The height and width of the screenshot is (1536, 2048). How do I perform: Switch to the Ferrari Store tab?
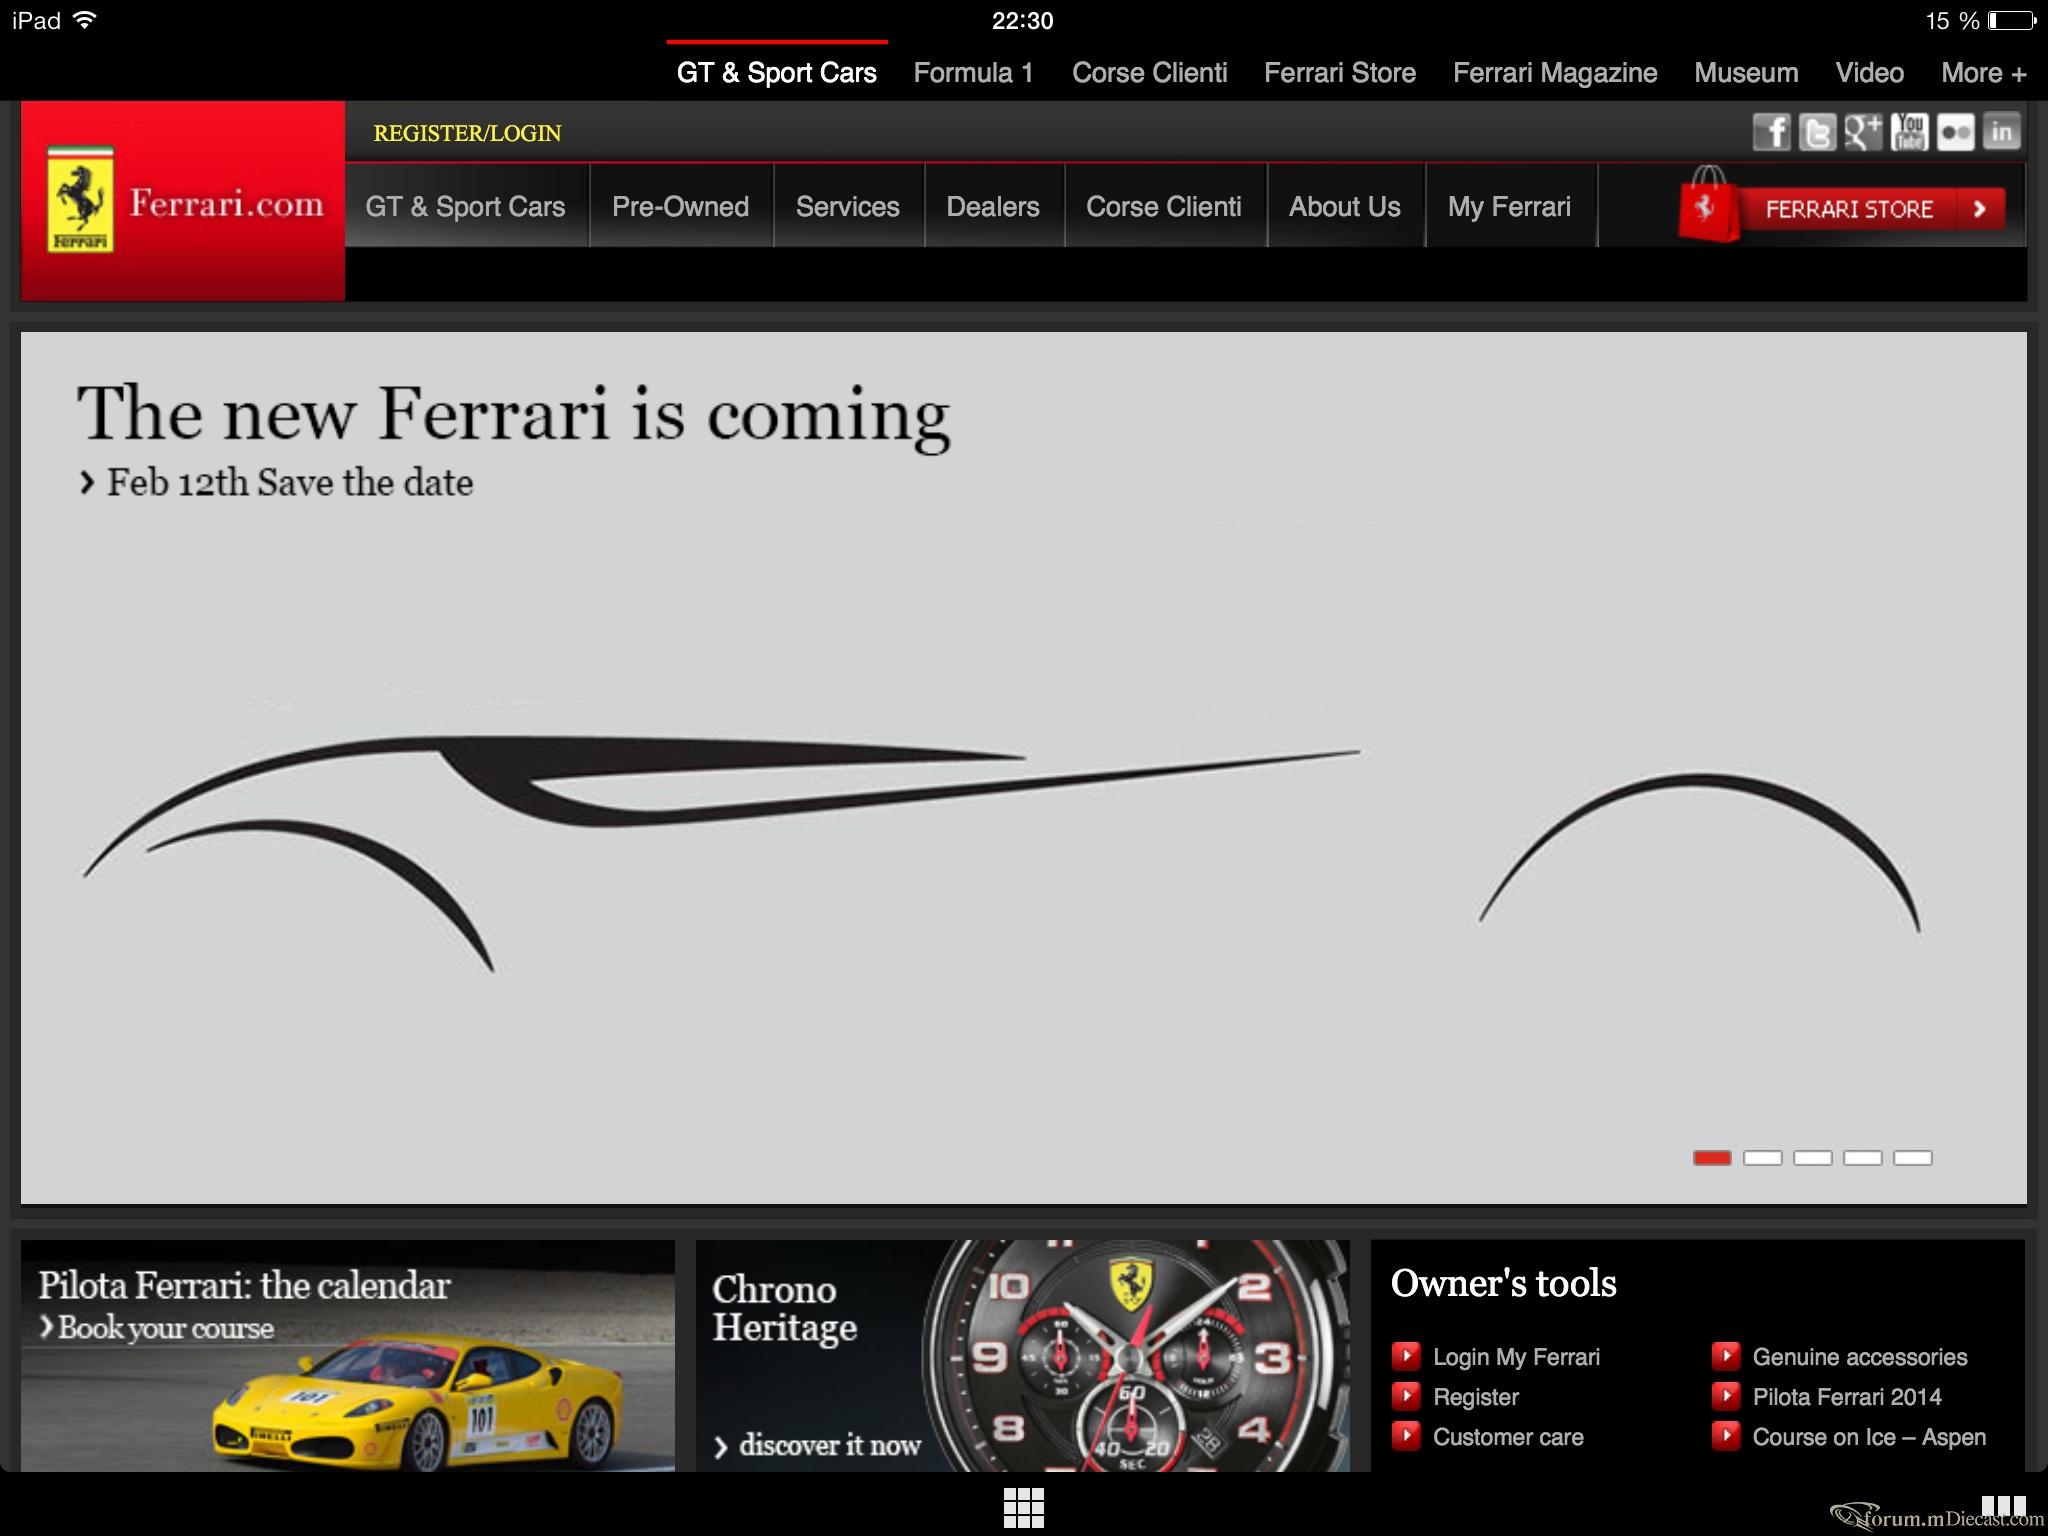(1339, 73)
